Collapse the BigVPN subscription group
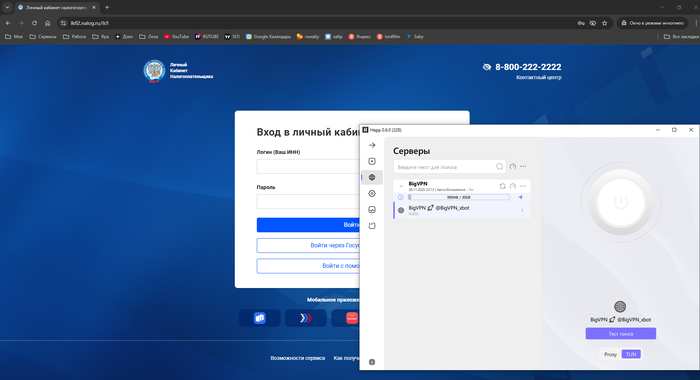This screenshot has height=380, width=700. pos(401,186)
